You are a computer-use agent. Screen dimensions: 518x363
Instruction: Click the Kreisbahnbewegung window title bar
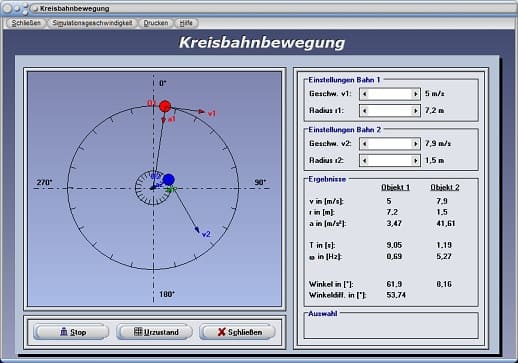tap(259, 9)
